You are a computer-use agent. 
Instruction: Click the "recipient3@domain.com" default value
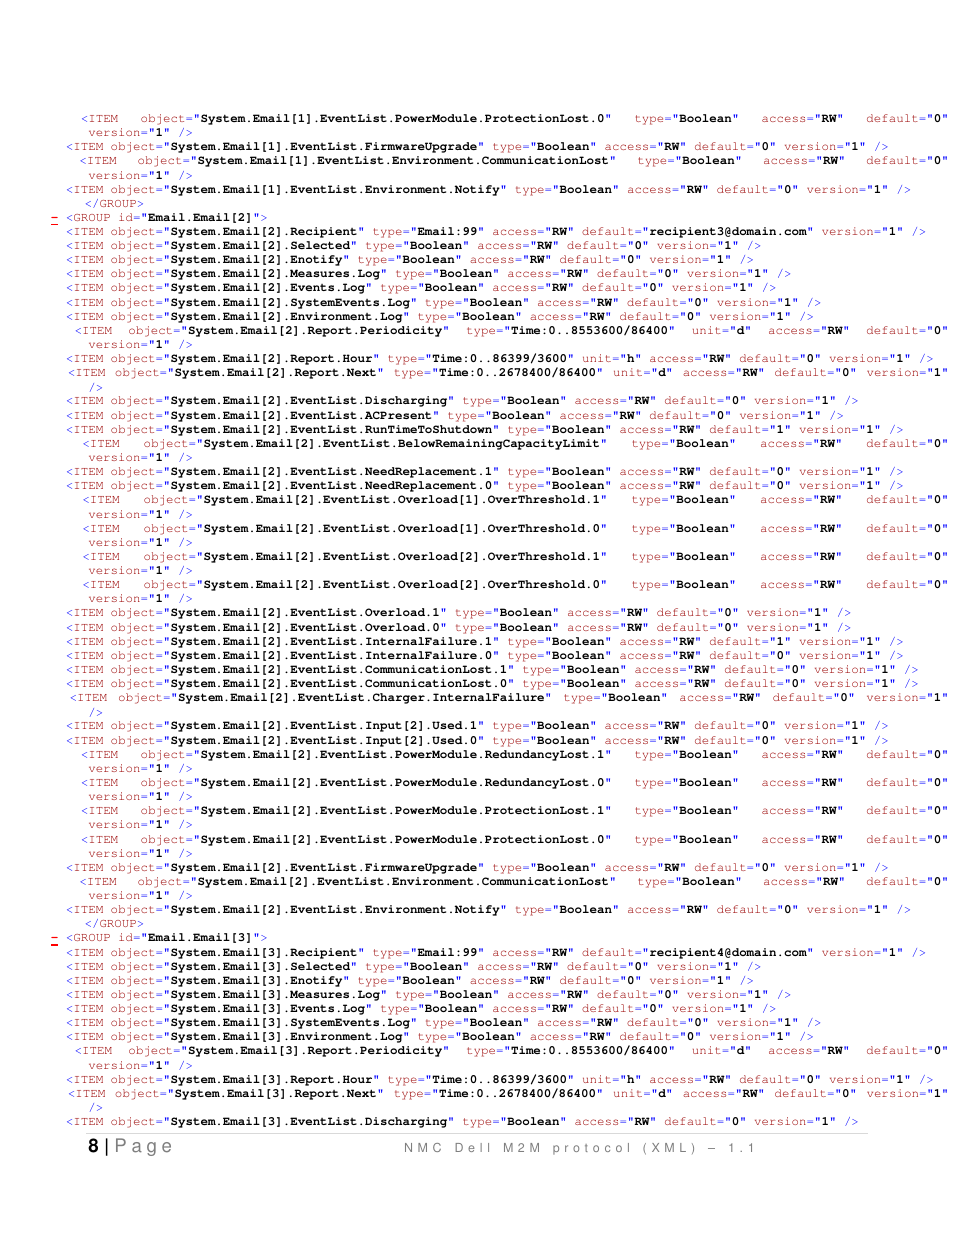729,232
